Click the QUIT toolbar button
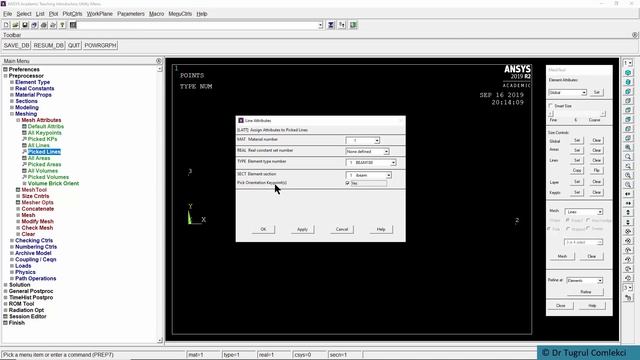This screenshot has width=640, height=360. 74,45
